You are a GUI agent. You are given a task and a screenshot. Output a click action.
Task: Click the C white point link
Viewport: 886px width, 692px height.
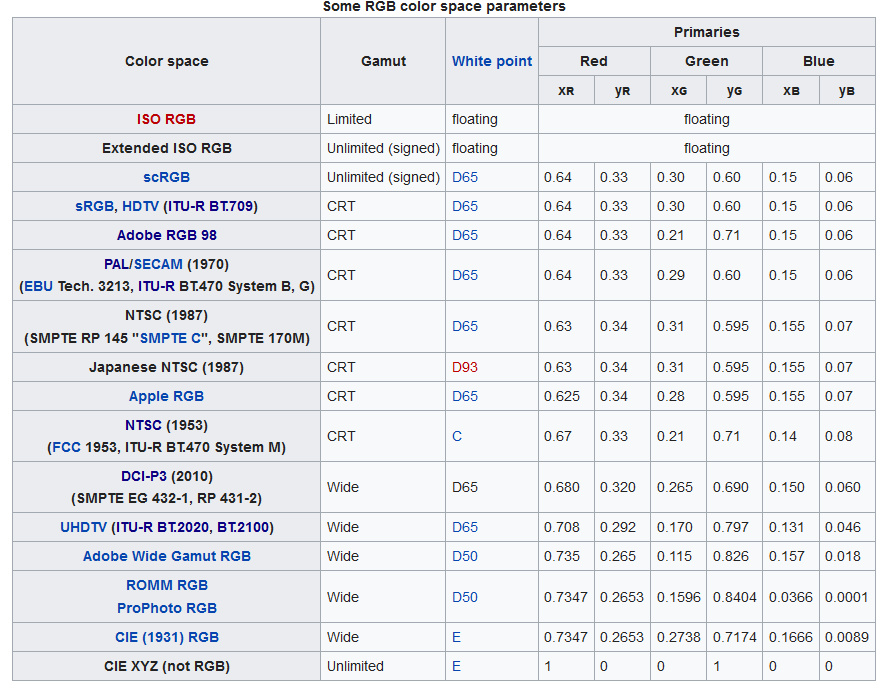457,436
